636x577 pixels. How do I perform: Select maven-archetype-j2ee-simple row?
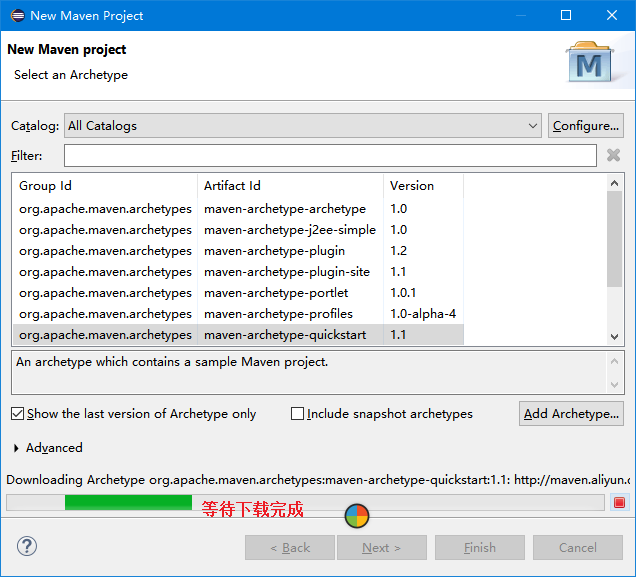point(238,230)
